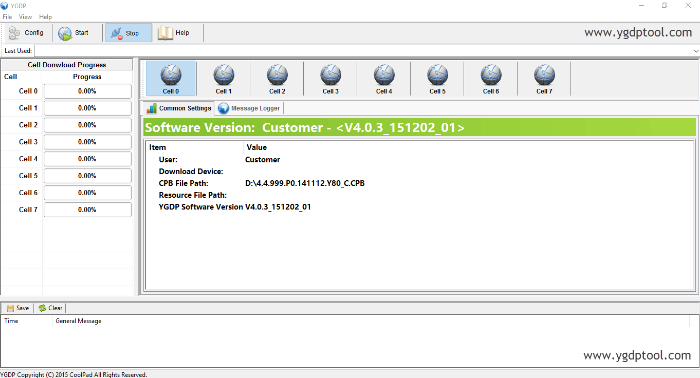Select the Resource File Path: row

(x=420, y=195)
